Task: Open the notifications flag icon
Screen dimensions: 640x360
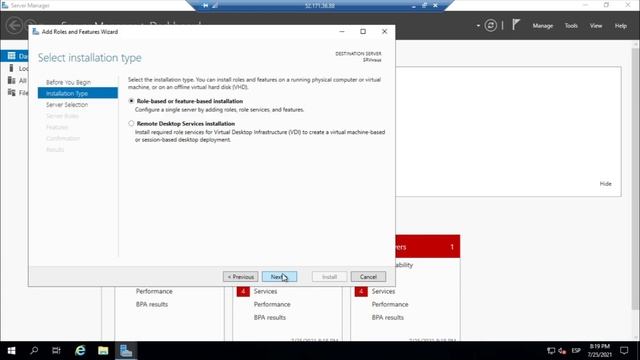Action: coord(516,25)
